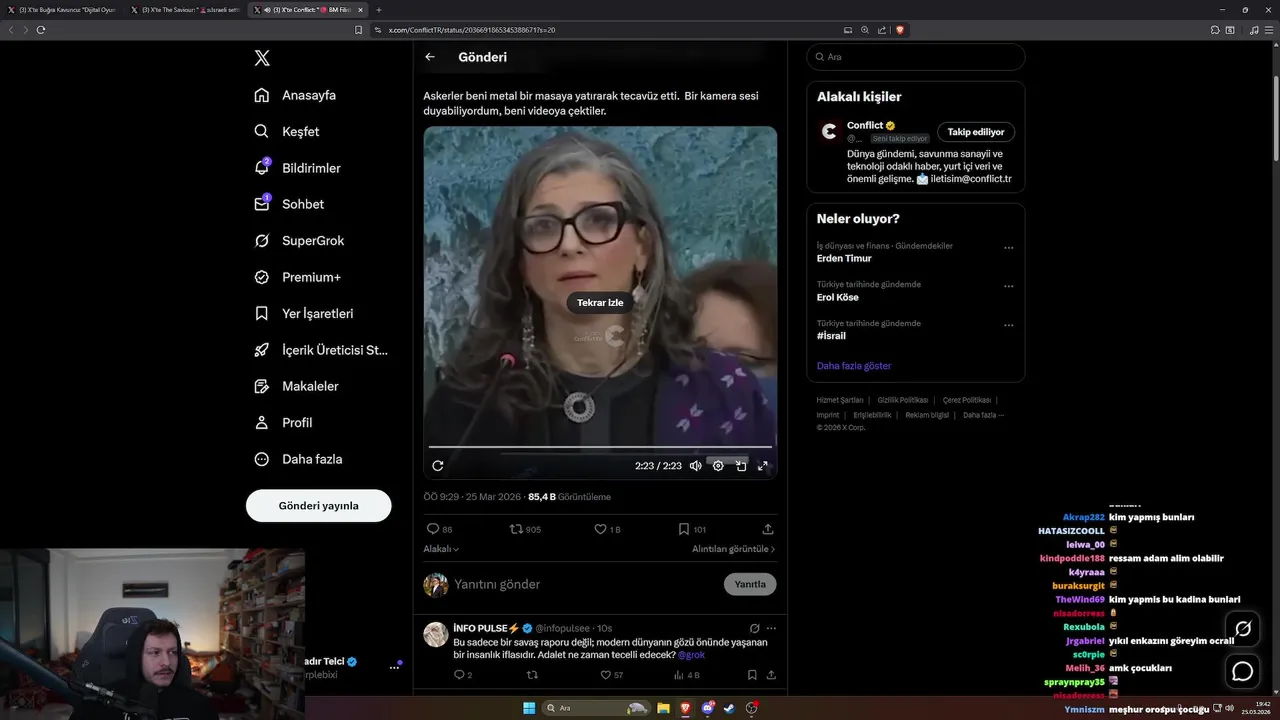This screenshot has height=720, width=1280.
Task: Click the Yanıtını gönder reply field
Action: point(585,584)
